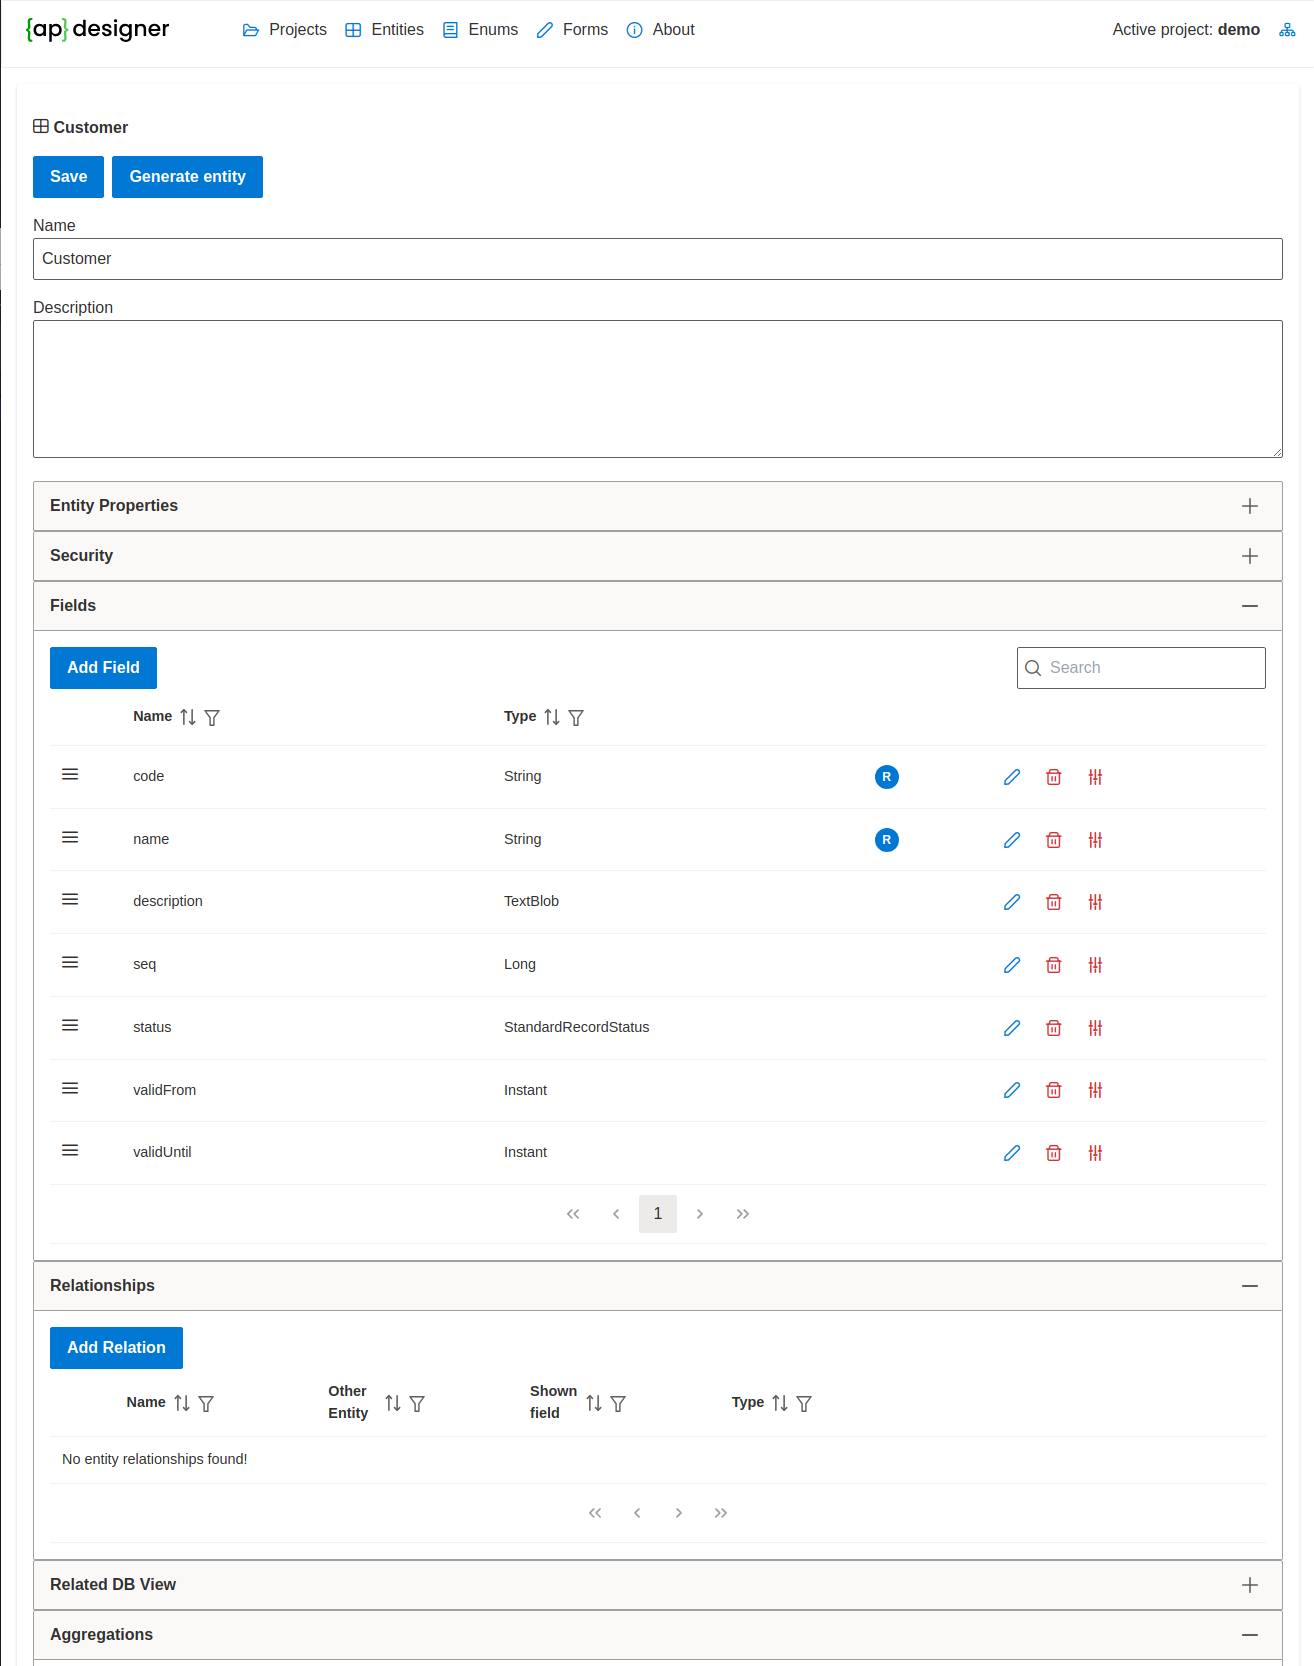This screenshot has height=1666, width=1314.
Task: Click the filter icon beside Fields Name column
Action: click(x=212, y=717)
